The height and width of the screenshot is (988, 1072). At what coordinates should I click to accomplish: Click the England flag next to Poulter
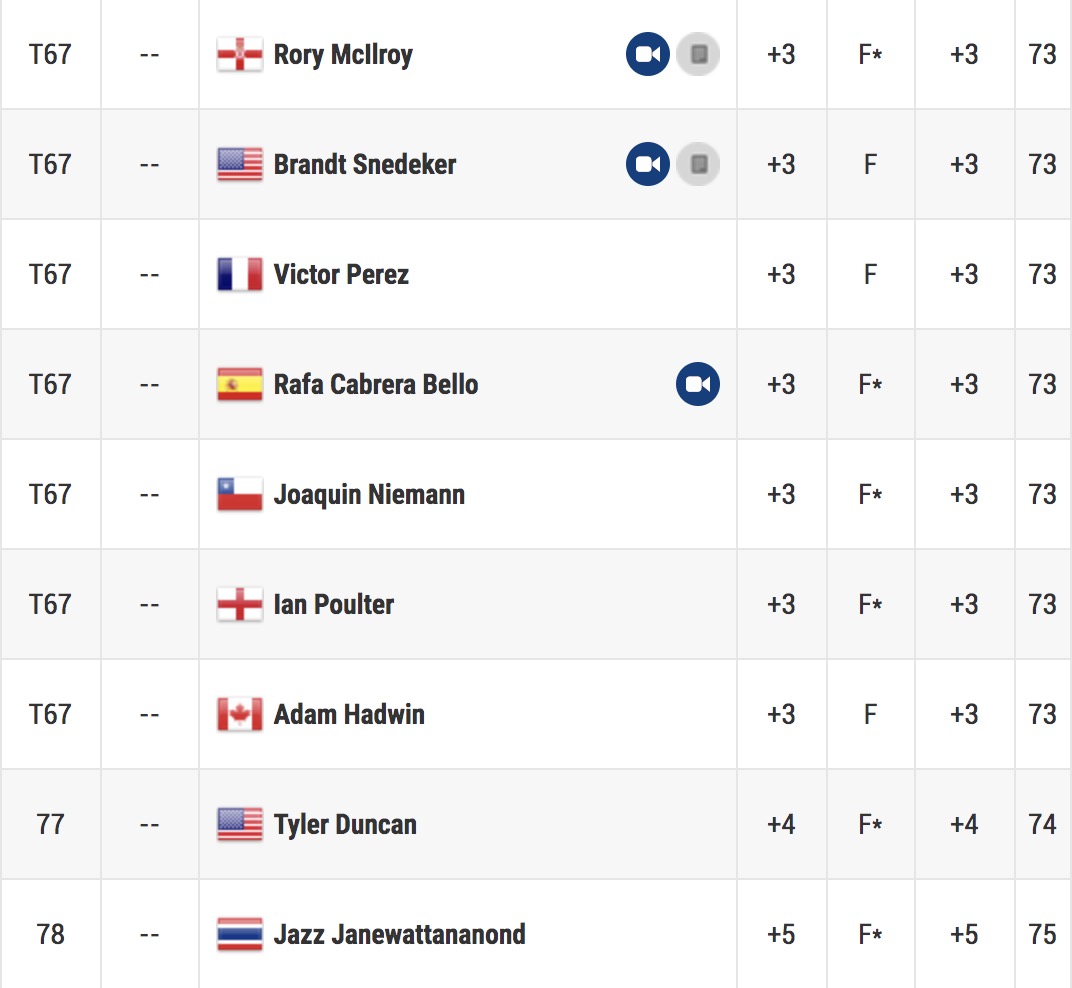click(239, 604)
